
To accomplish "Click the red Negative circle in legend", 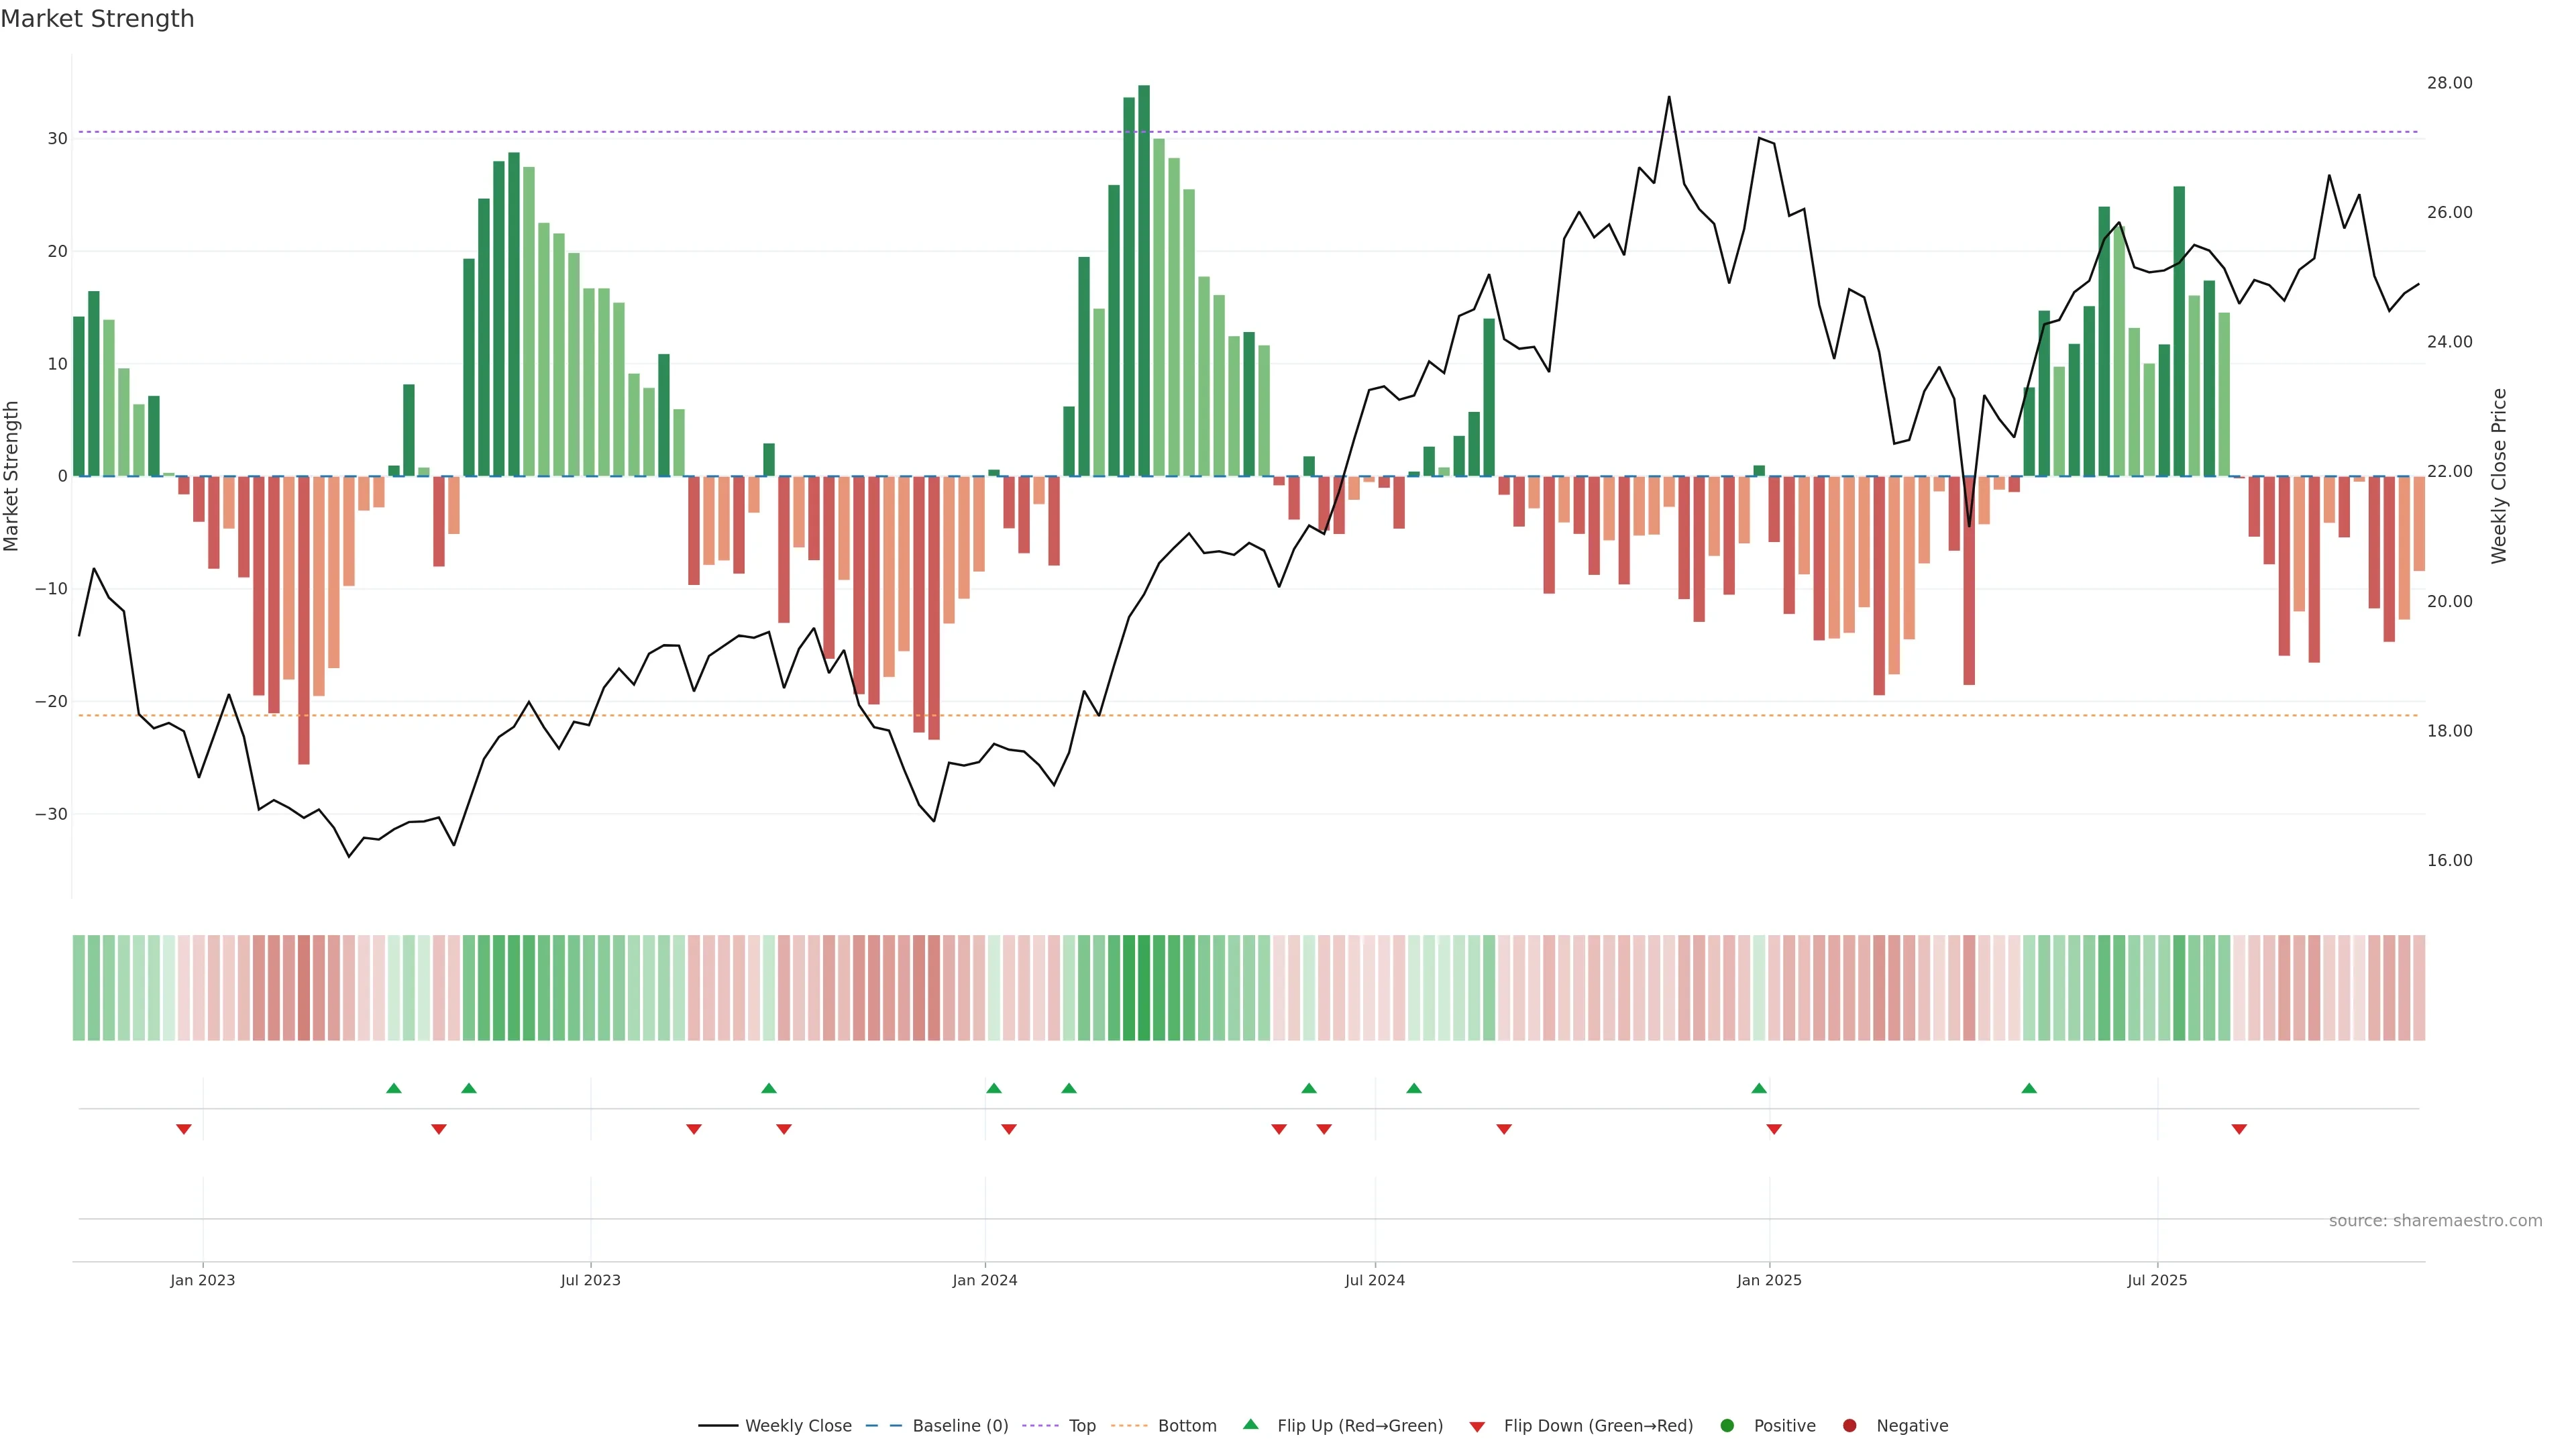I will 1849,1426.
